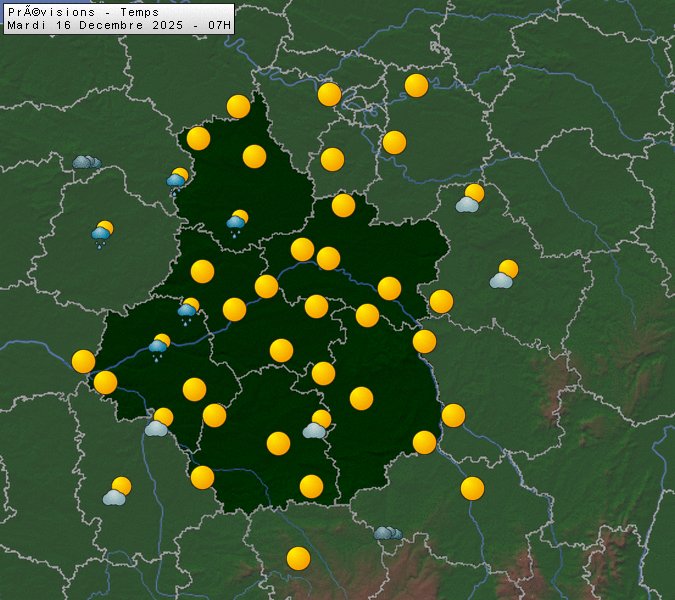Click the partly cloudy icon on the dark region's southwest border
The width and height of the screenshot is (675, 600).
[159, 422]
